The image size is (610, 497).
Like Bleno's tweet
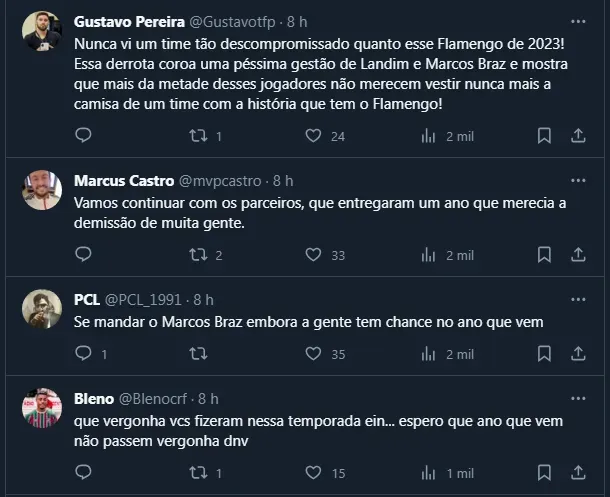pos(313,473)
